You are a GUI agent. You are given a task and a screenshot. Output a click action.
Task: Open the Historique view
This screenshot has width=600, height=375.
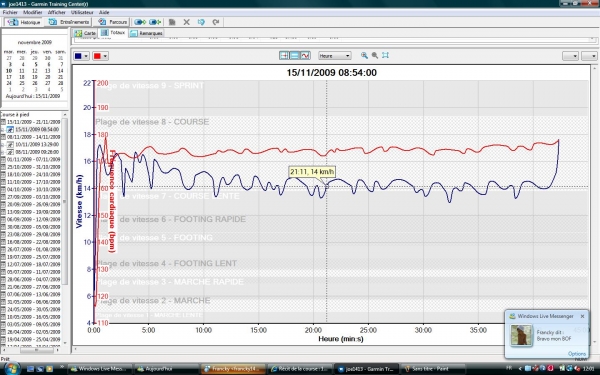click(24, 22)
